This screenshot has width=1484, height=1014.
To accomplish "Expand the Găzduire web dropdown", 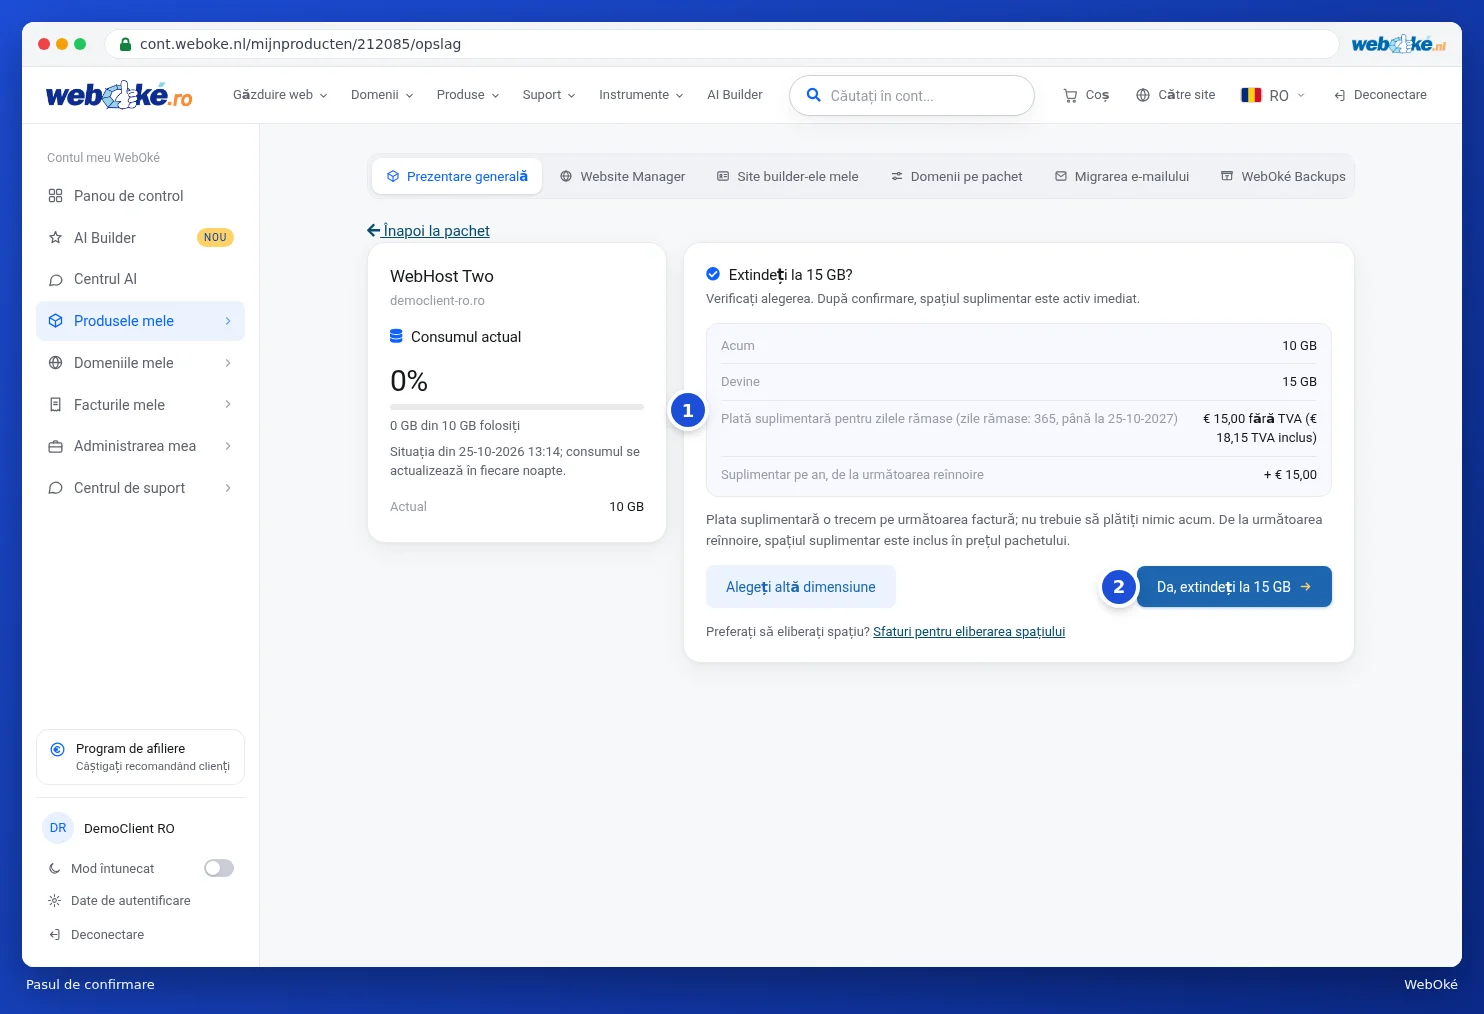I will [280, 95].
